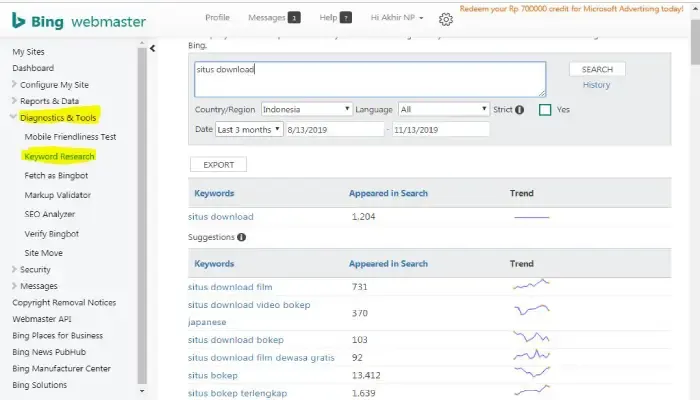Sort by the top Keywords column header
The image size is (700, 400).
click(214, 193)
